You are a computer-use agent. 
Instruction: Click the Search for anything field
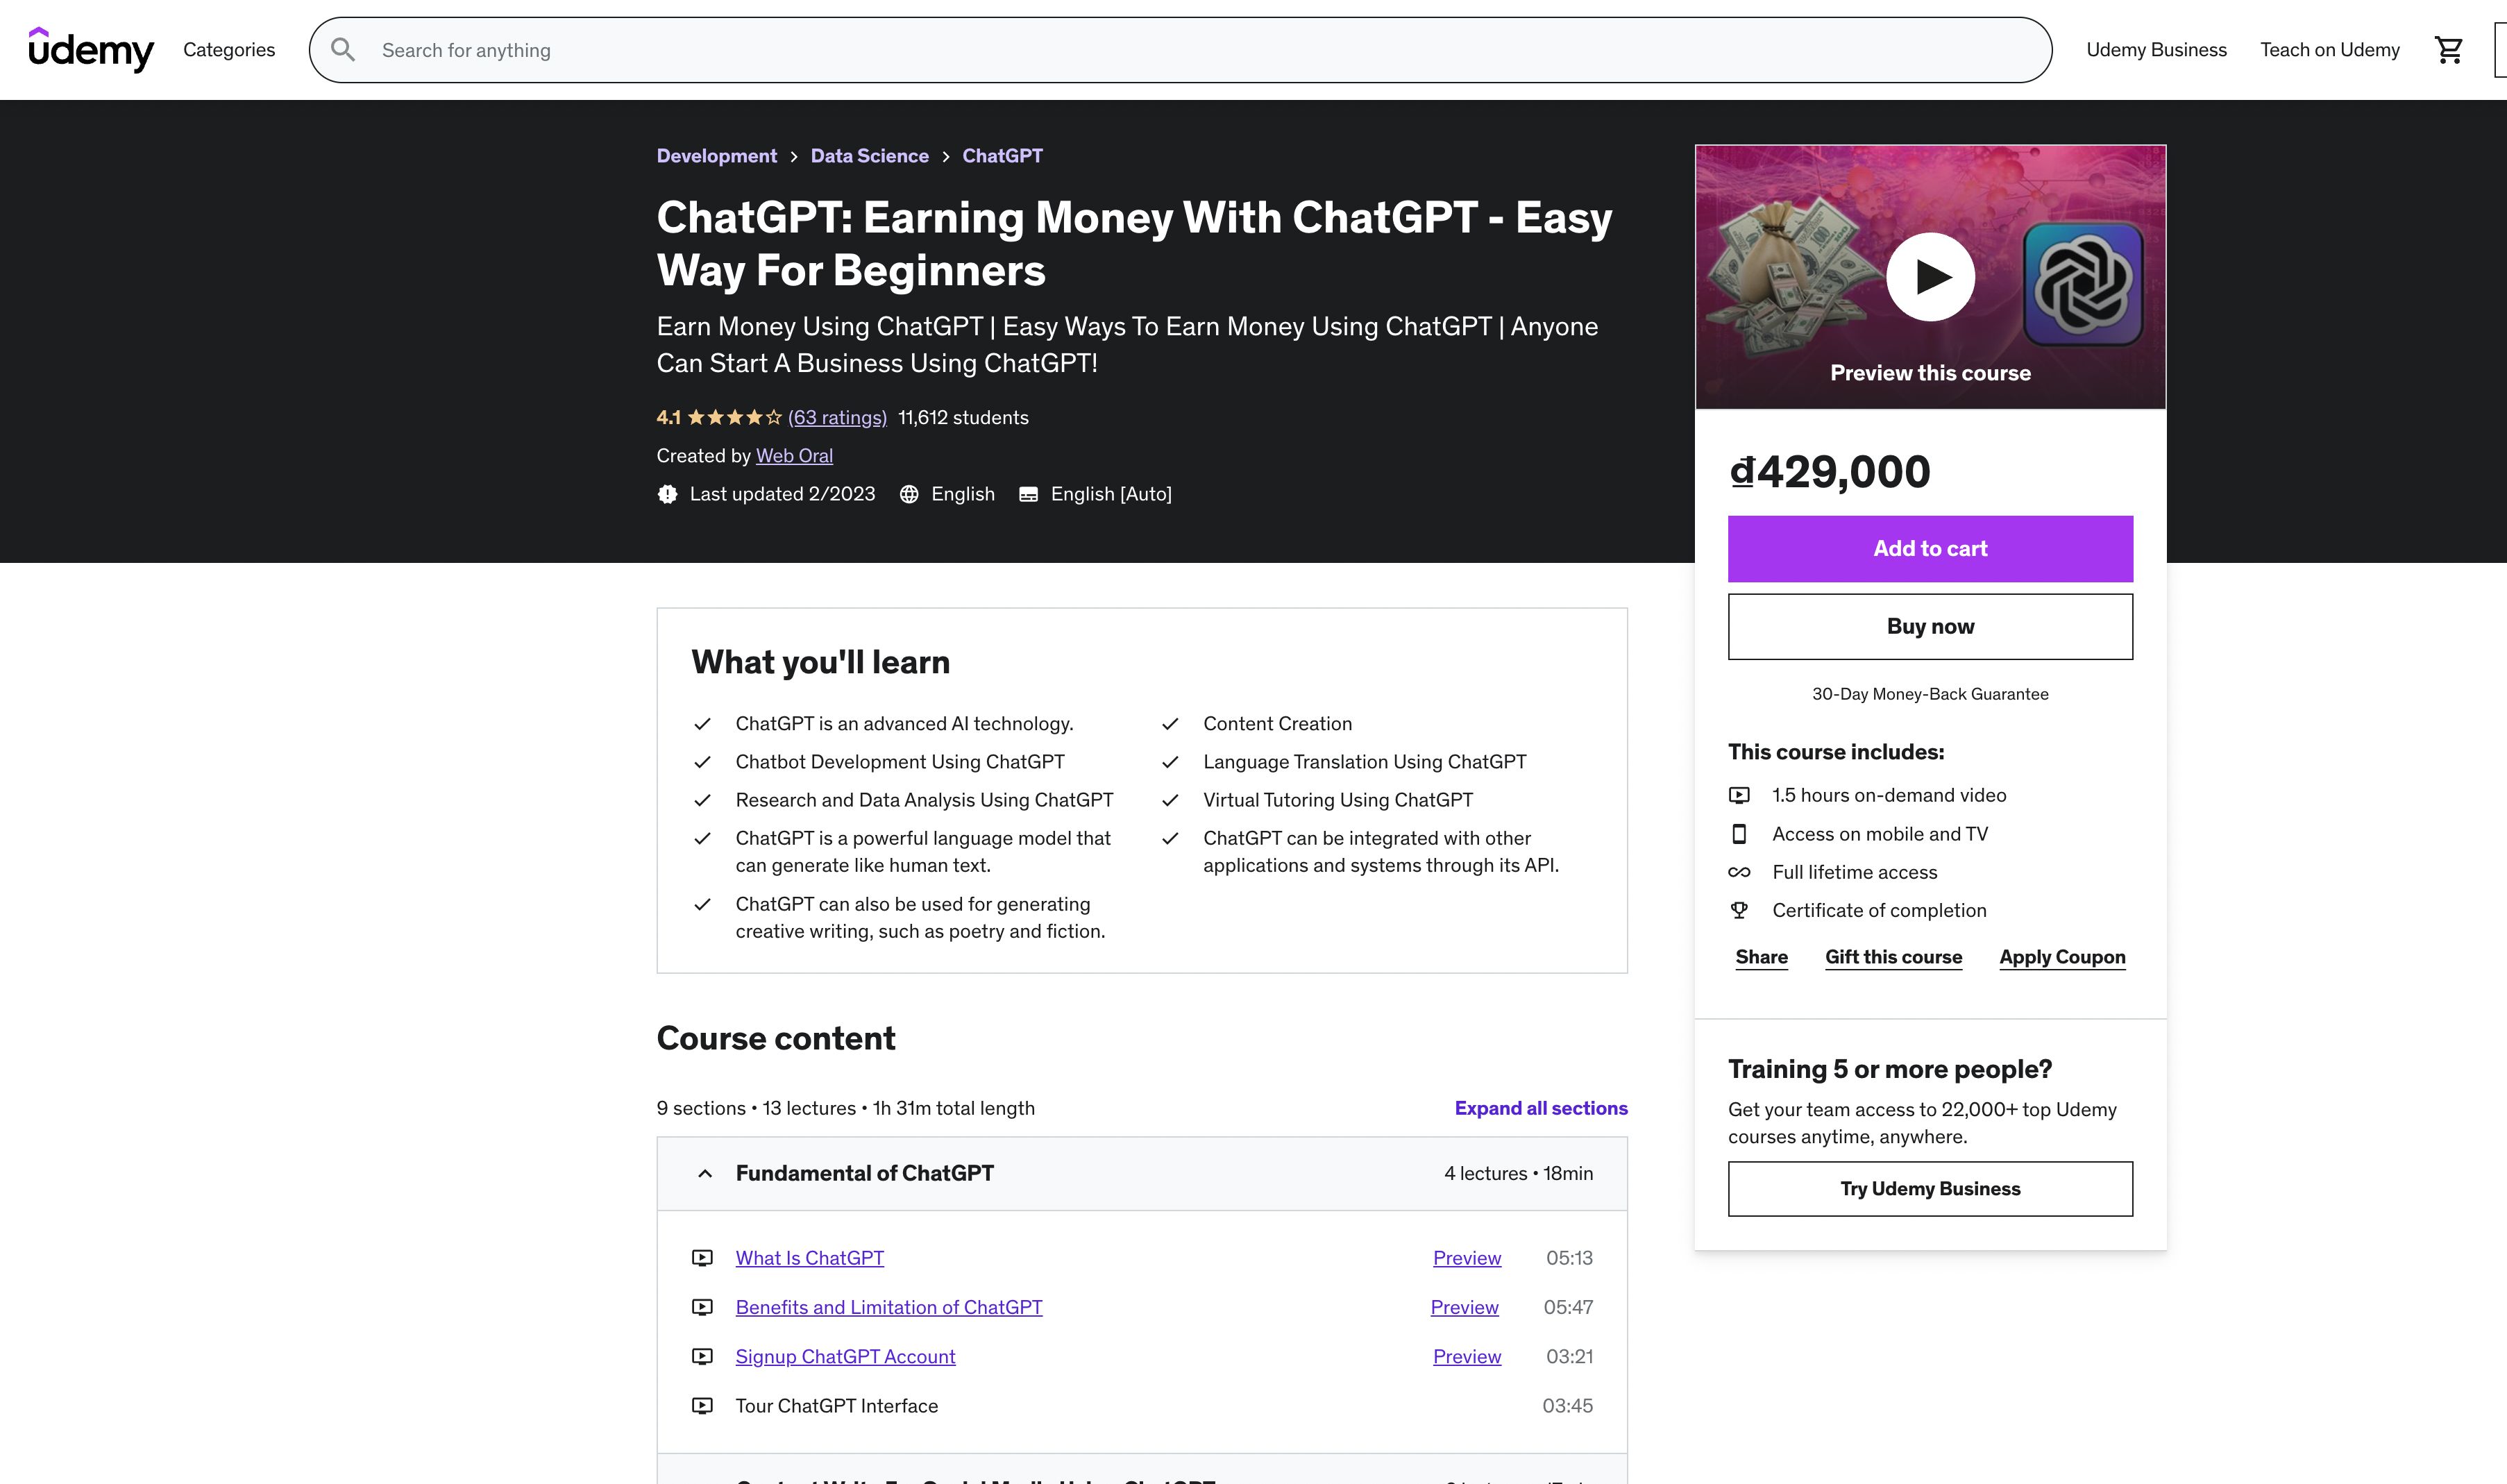pyautogui.click(x=1200, y=50)
